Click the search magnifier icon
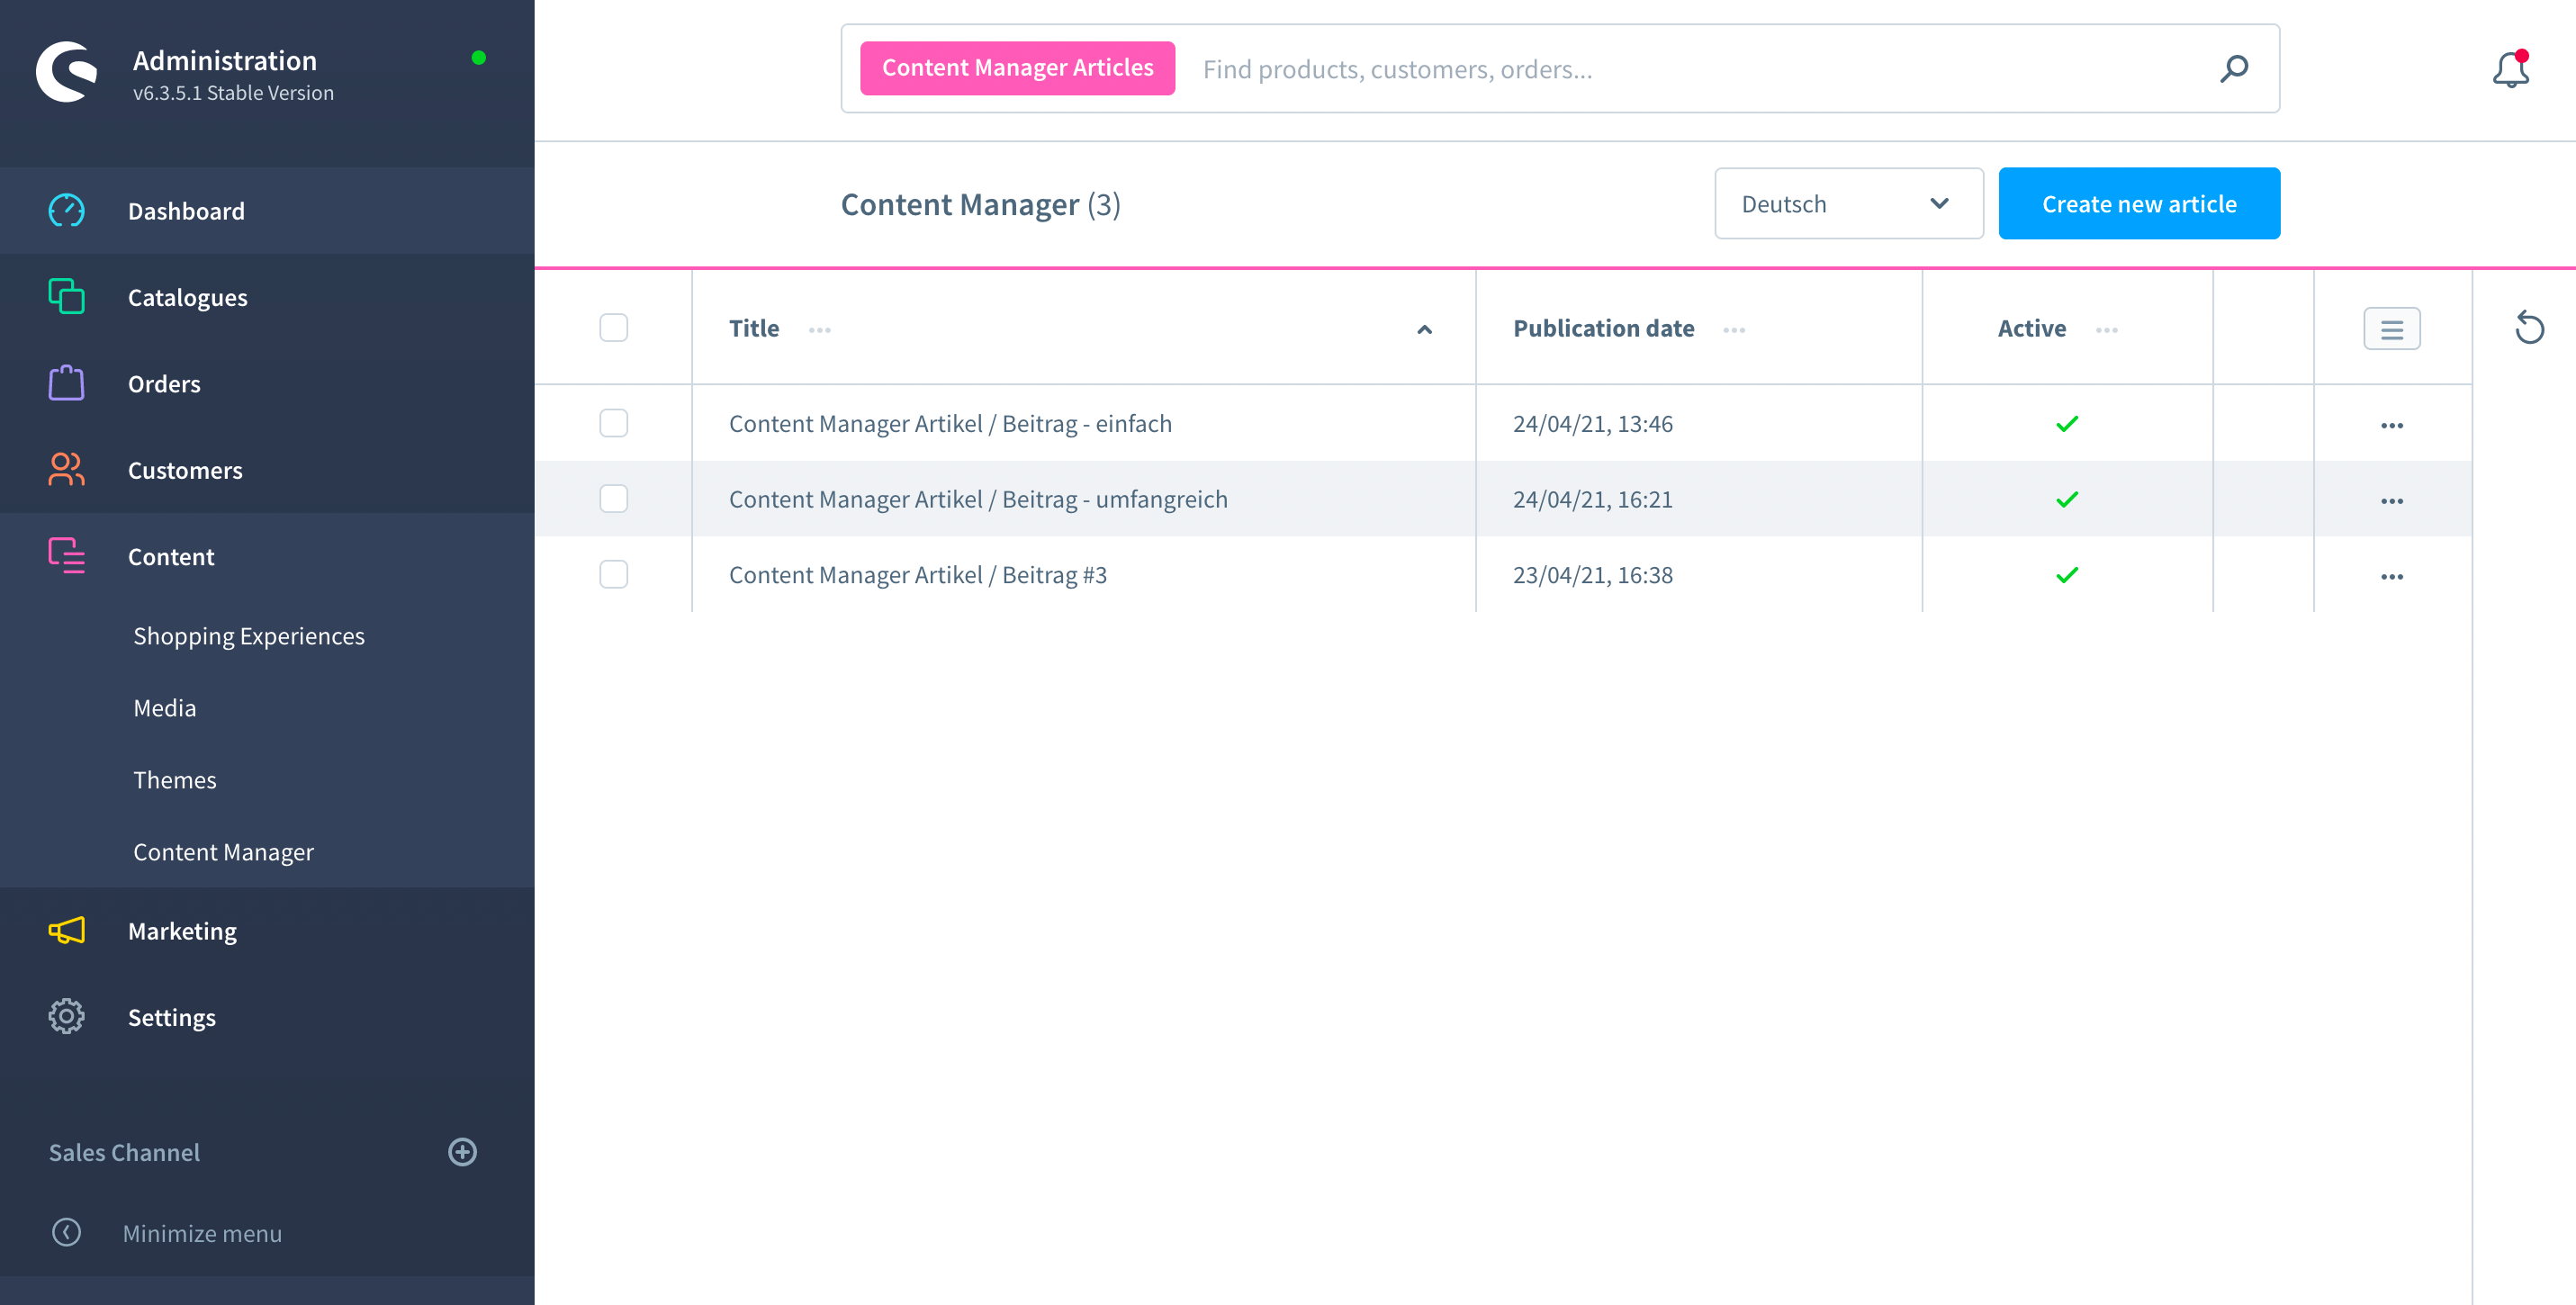The image size is (2576, 1305). [x=2234, y=69]
